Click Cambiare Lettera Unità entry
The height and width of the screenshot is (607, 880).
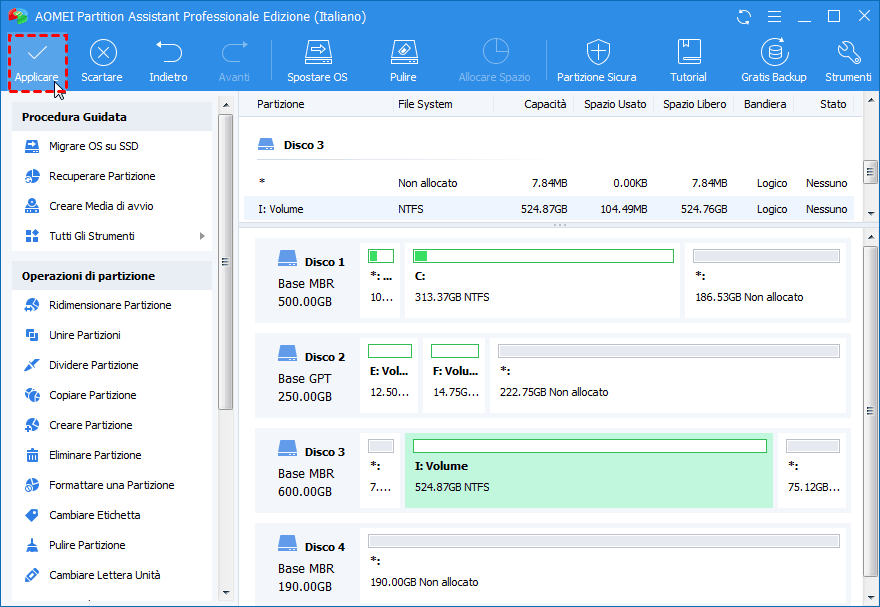[104, 575]
